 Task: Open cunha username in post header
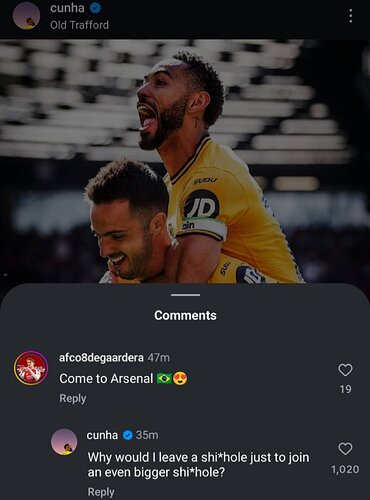click(67, 8)
